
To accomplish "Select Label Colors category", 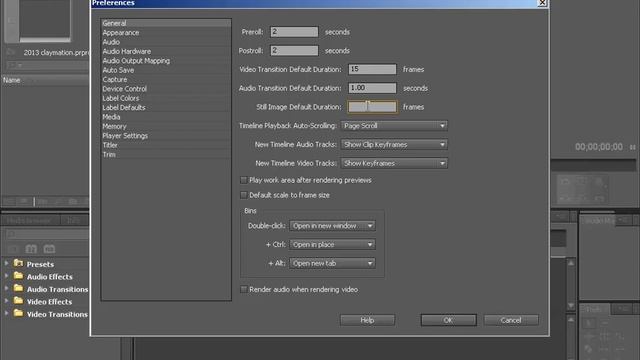I will [x=166, y=98].
